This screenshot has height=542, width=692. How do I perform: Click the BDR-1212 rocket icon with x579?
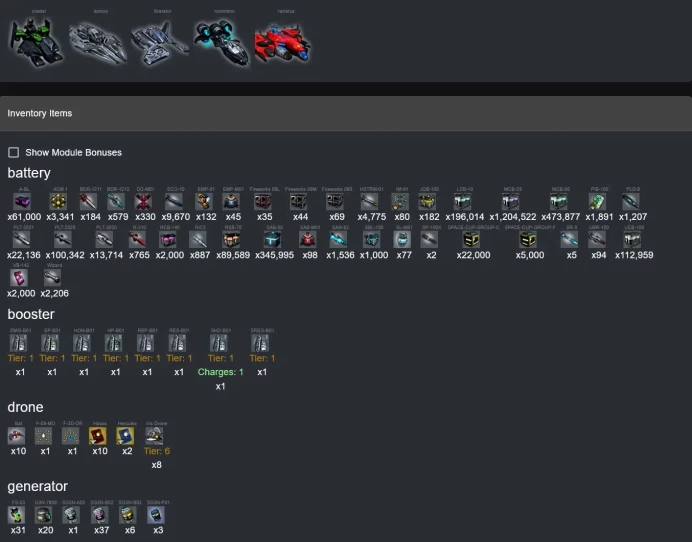pyautogui.click(x=116, y=202)
